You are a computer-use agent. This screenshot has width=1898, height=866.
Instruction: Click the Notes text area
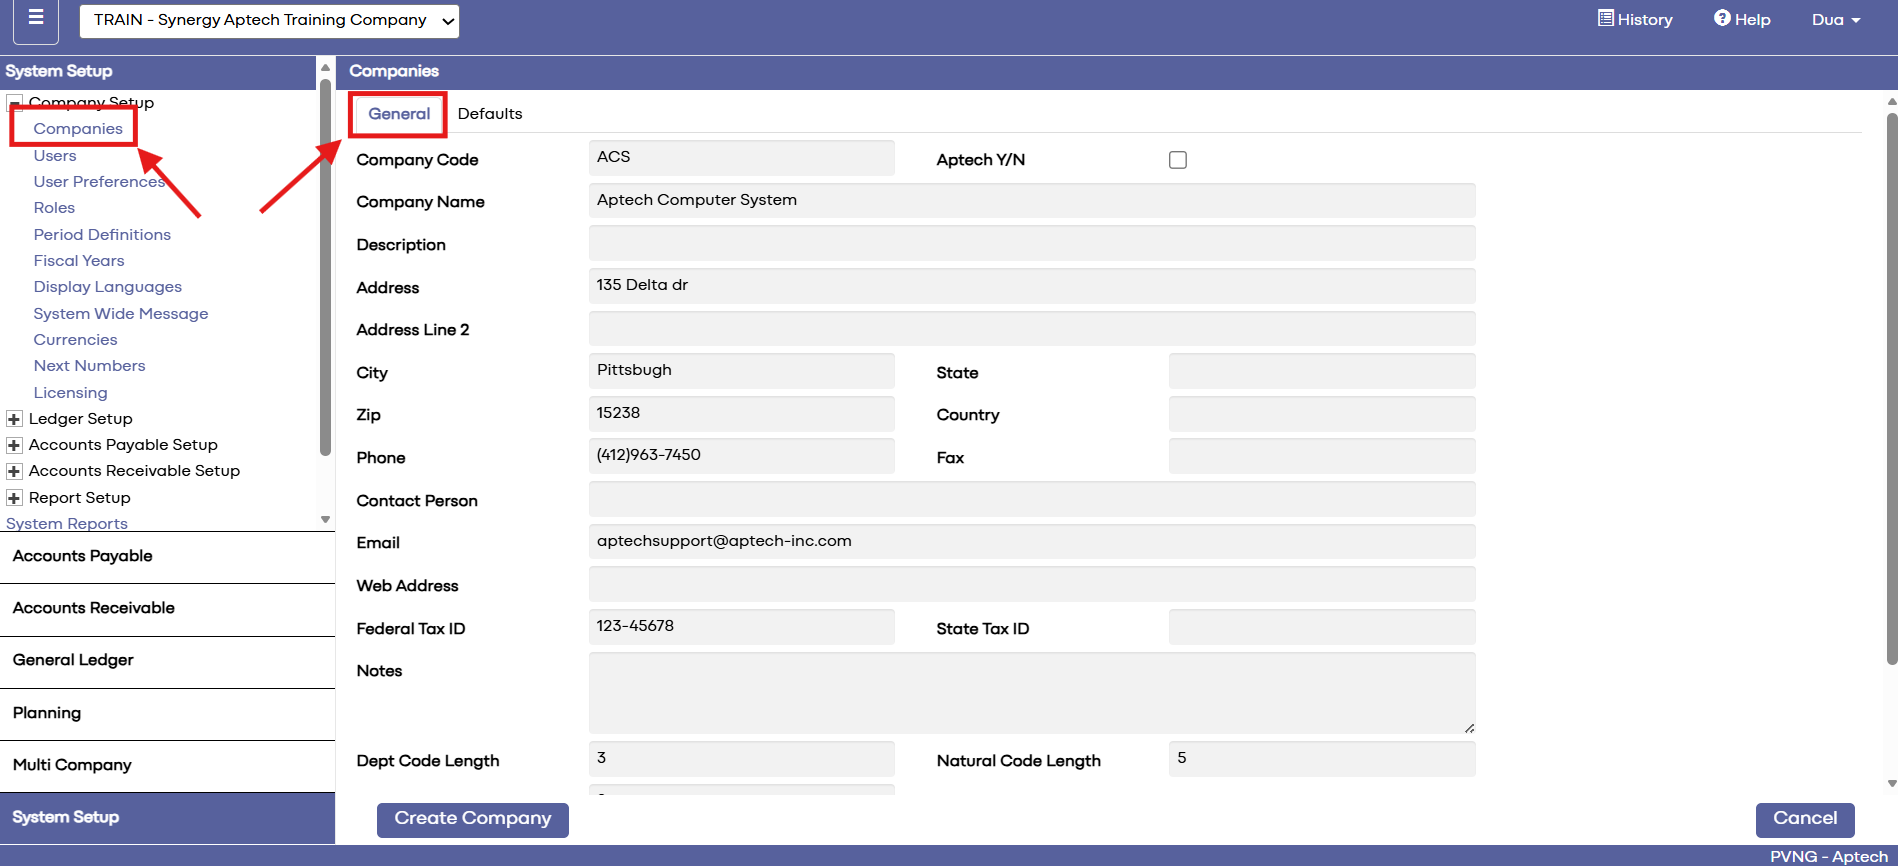coord(1032,693)
